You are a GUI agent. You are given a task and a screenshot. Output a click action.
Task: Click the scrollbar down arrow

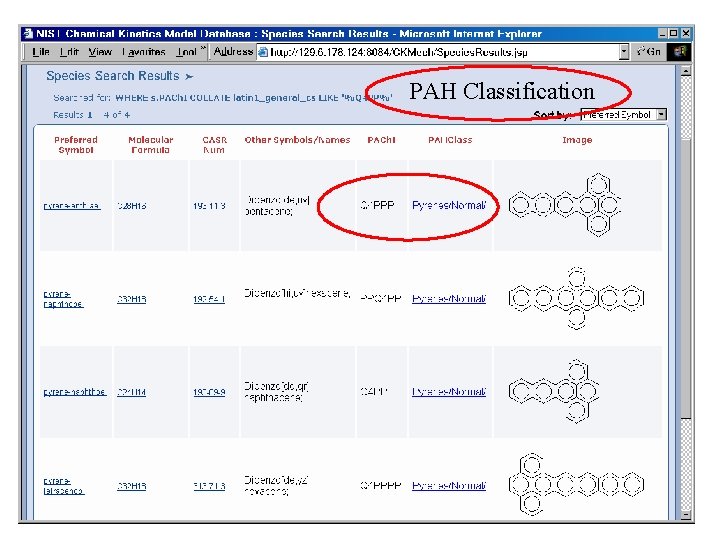click(686, 515)
